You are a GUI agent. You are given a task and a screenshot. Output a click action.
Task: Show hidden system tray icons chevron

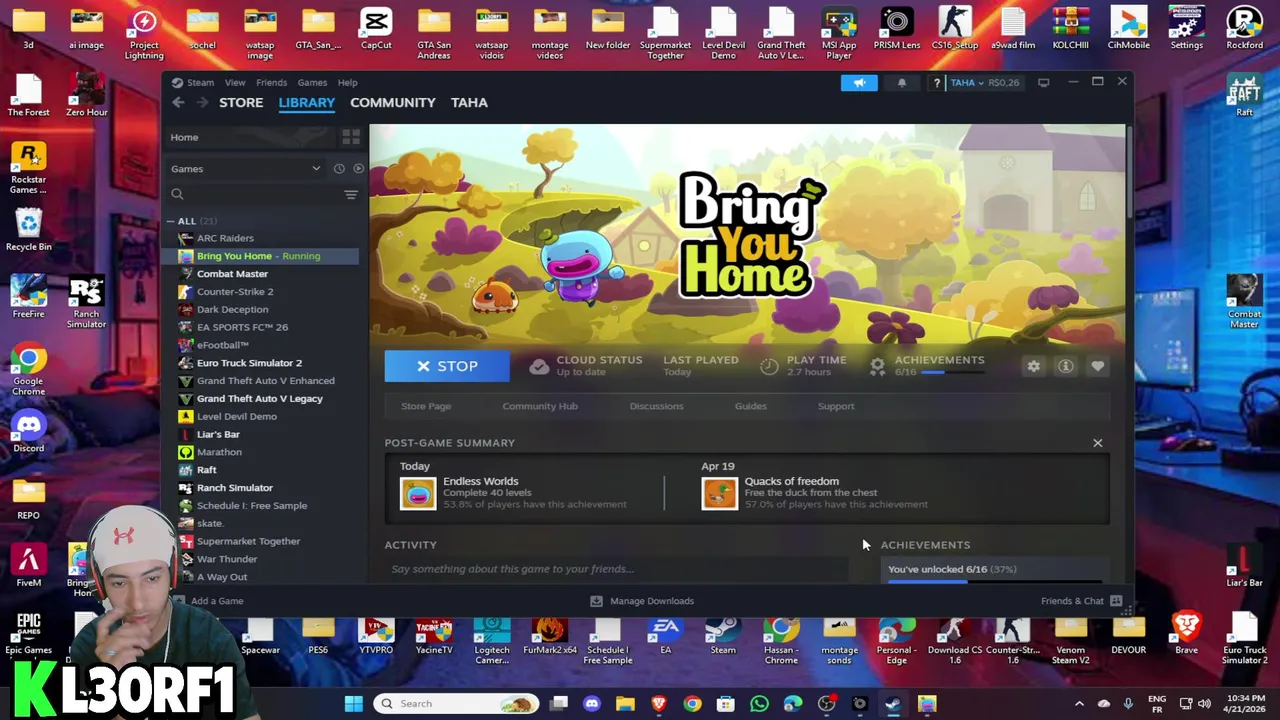1079,703
